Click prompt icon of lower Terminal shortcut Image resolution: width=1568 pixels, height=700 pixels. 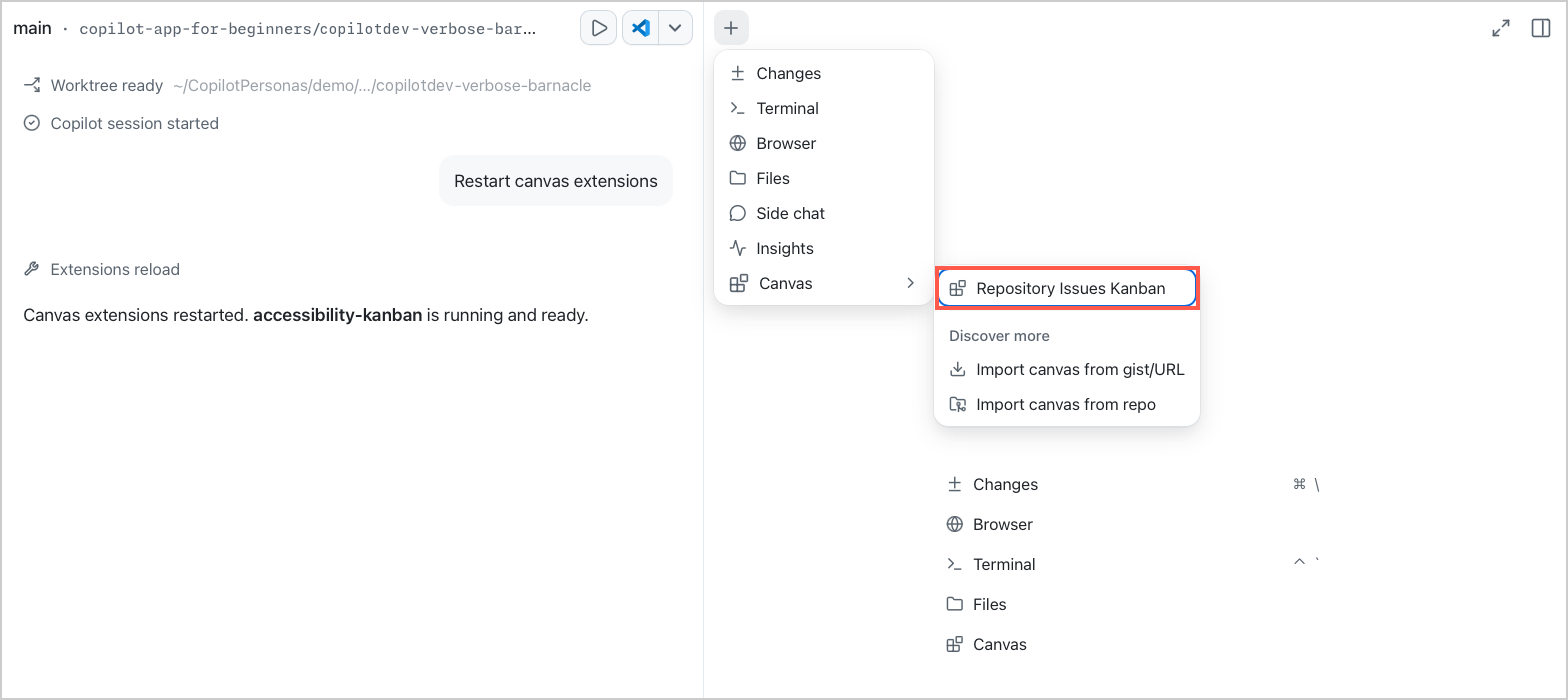[954, 564]
